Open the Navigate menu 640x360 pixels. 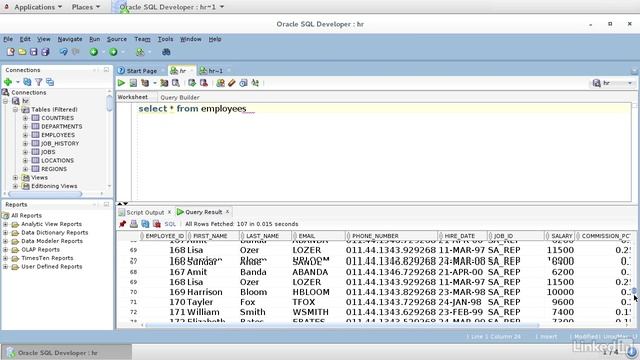(70, 39)
